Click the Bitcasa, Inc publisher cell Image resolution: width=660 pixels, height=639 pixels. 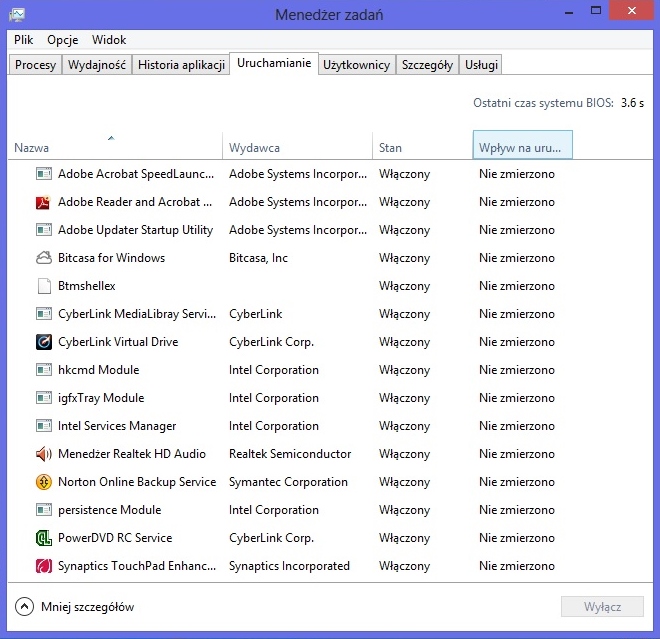point(258,258)
